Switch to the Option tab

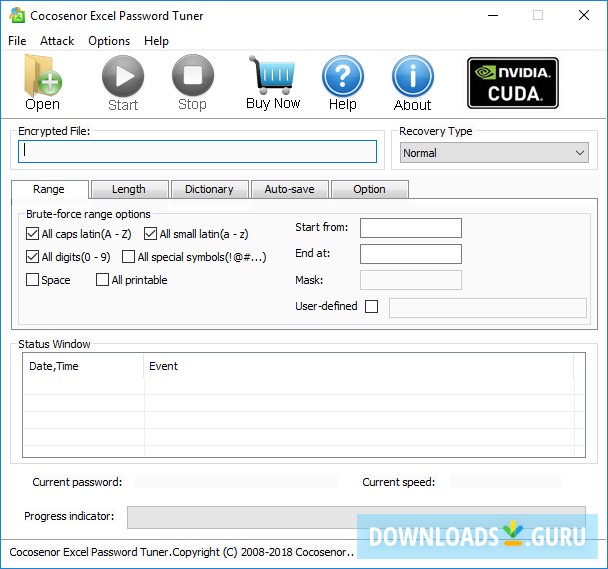(x=369, y=189)
